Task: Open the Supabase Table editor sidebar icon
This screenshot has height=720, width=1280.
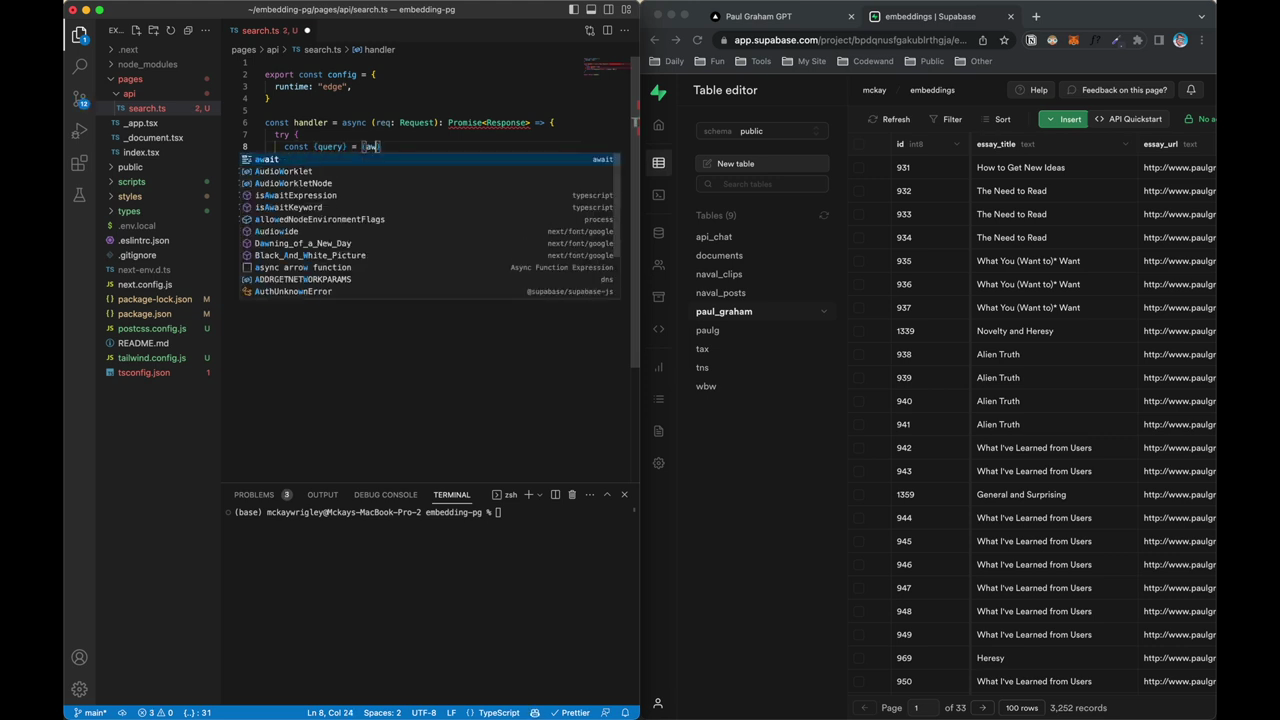Action: 658,163
